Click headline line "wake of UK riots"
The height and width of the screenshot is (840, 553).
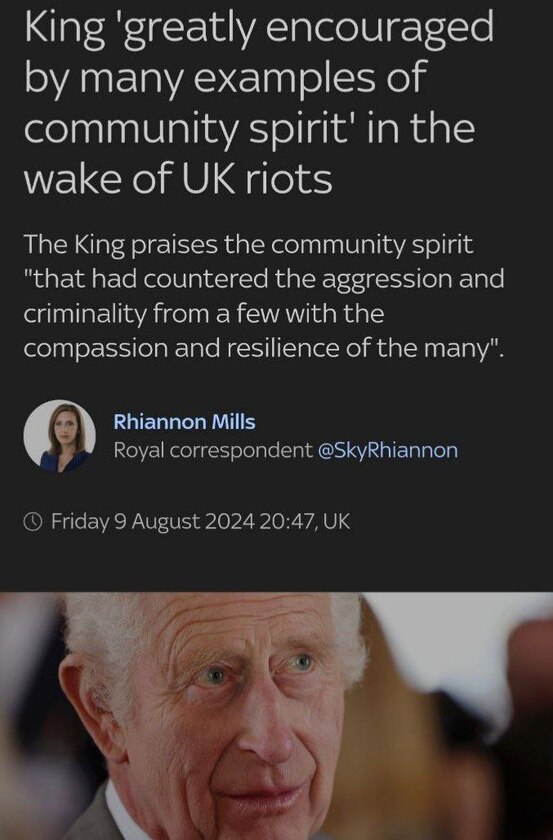click(178, 178)
